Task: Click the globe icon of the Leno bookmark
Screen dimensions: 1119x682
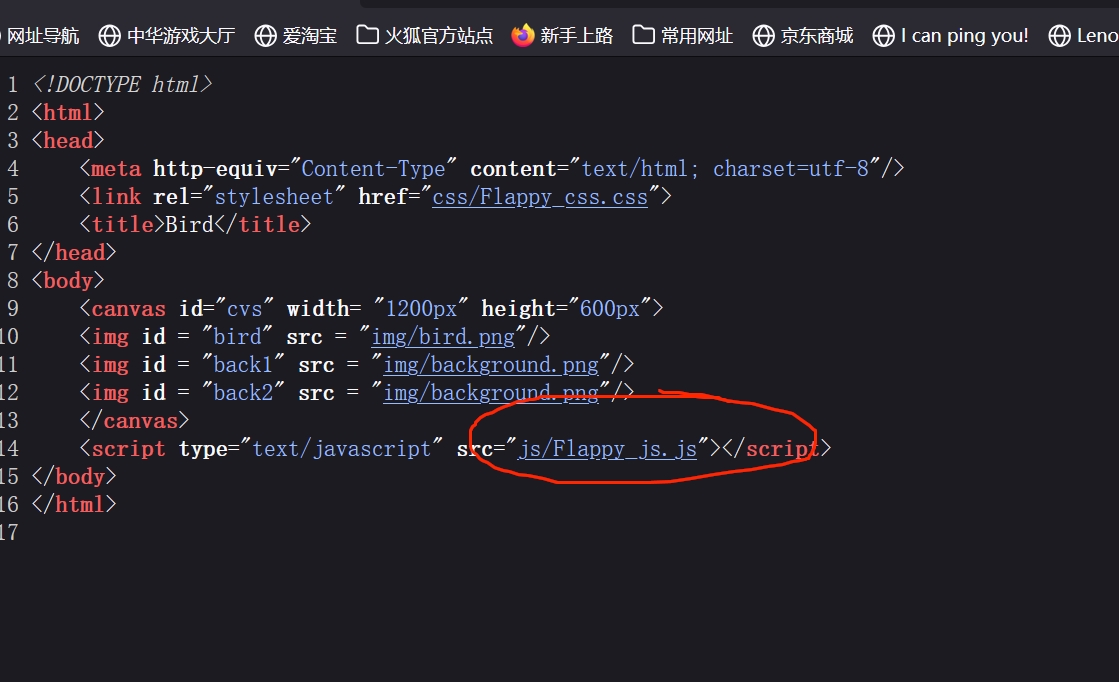Action: pos(1059,36)
